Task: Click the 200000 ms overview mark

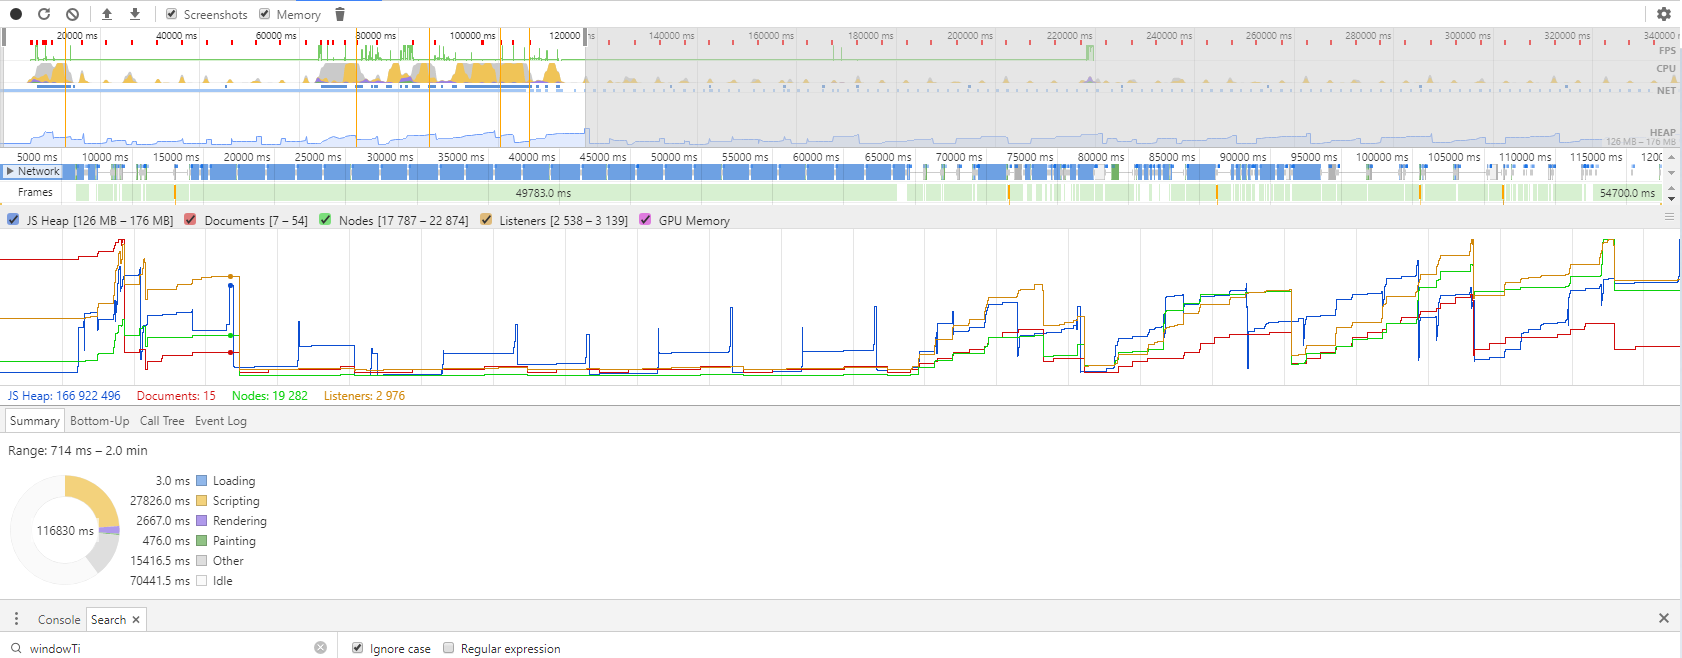Action: pyautogui.click(x=969, y=36)
